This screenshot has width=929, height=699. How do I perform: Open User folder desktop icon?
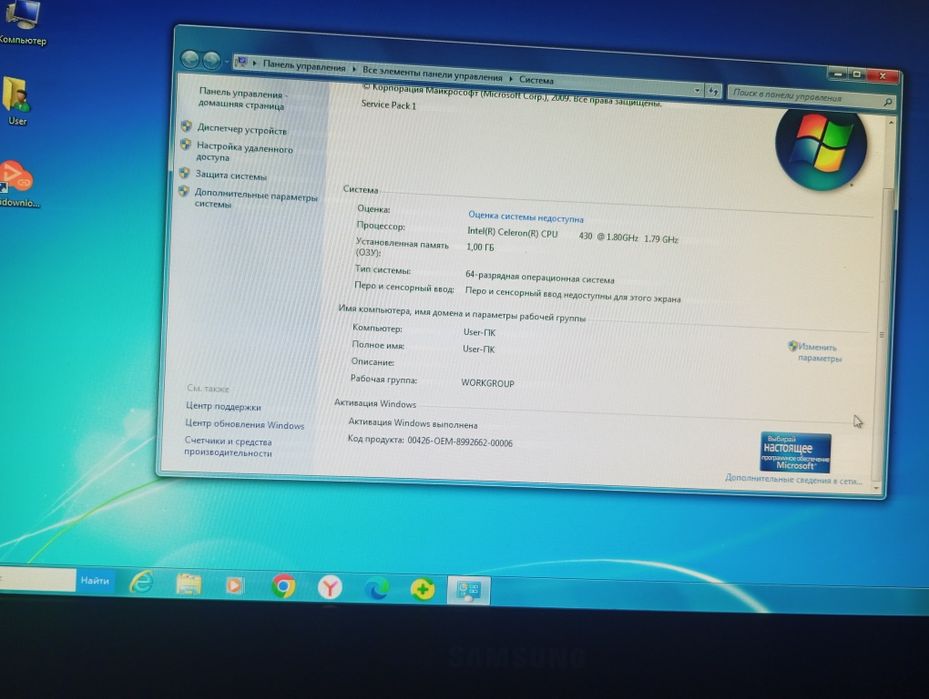click(17, 101)
